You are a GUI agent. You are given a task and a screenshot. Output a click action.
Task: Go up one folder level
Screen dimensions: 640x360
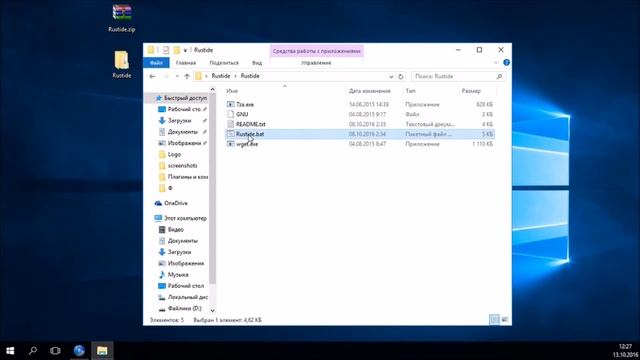[x=187, y=76]
